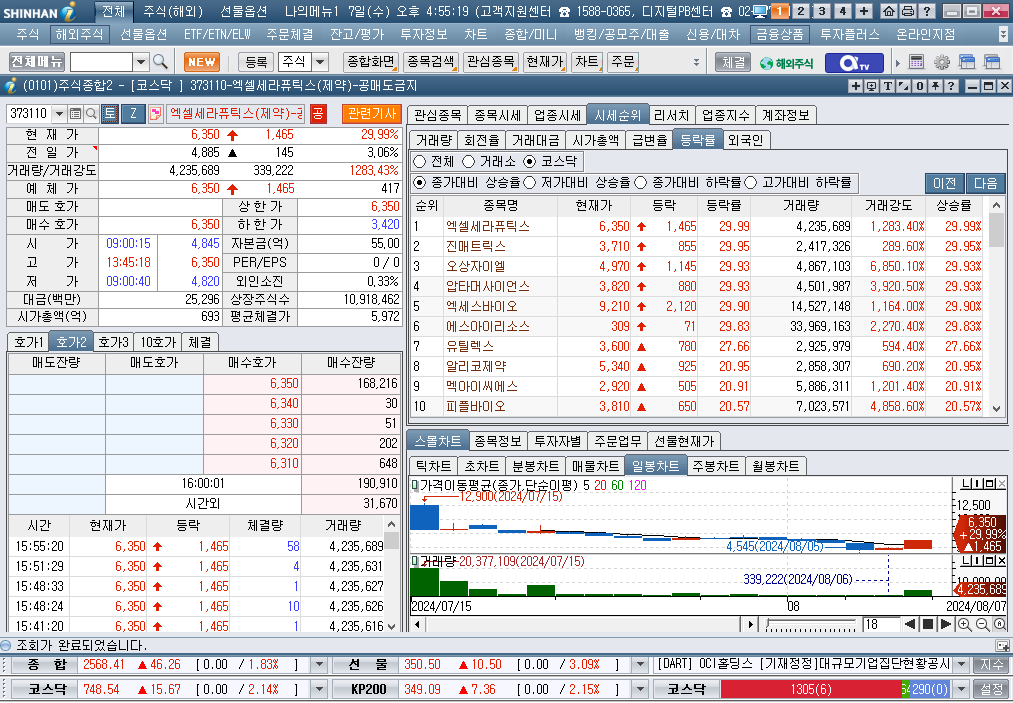Open the 전체메뉴 search box dropdown

(141, 62)
